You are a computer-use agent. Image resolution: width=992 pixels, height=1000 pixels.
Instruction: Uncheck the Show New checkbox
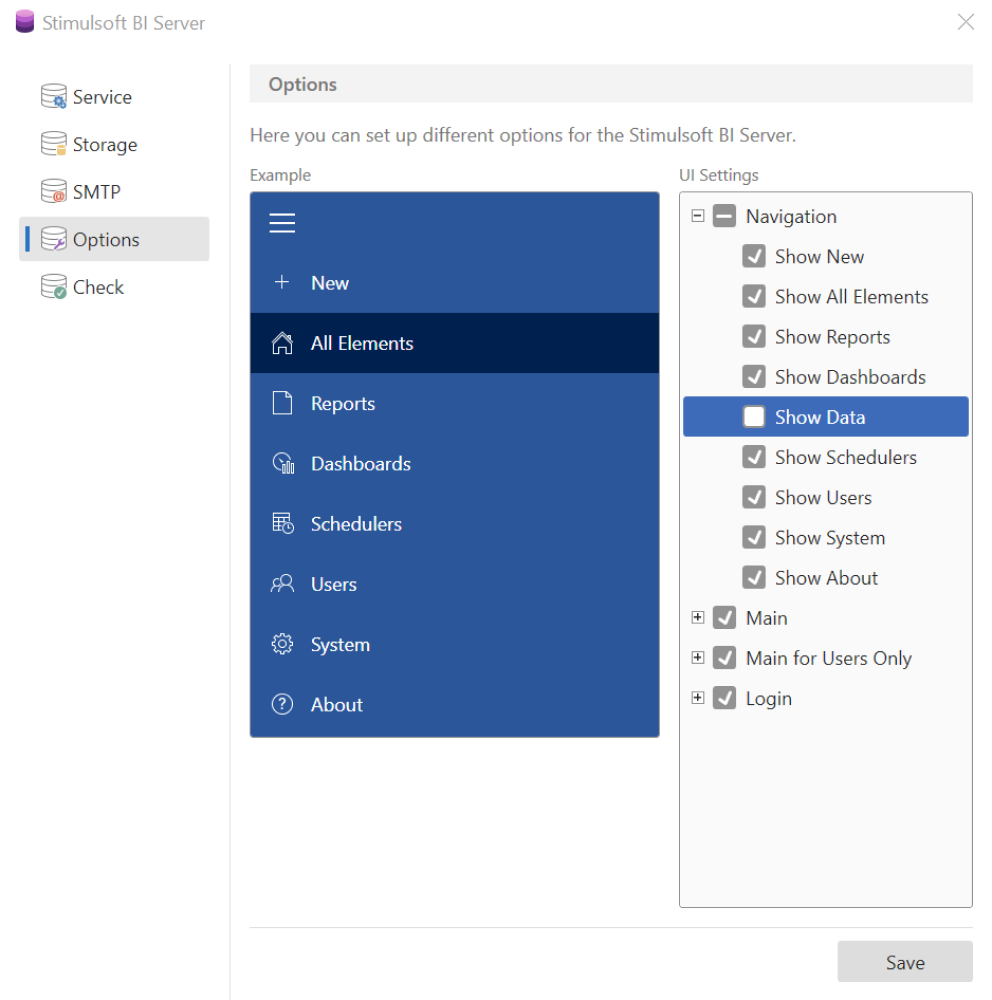[x=753, y=256]
